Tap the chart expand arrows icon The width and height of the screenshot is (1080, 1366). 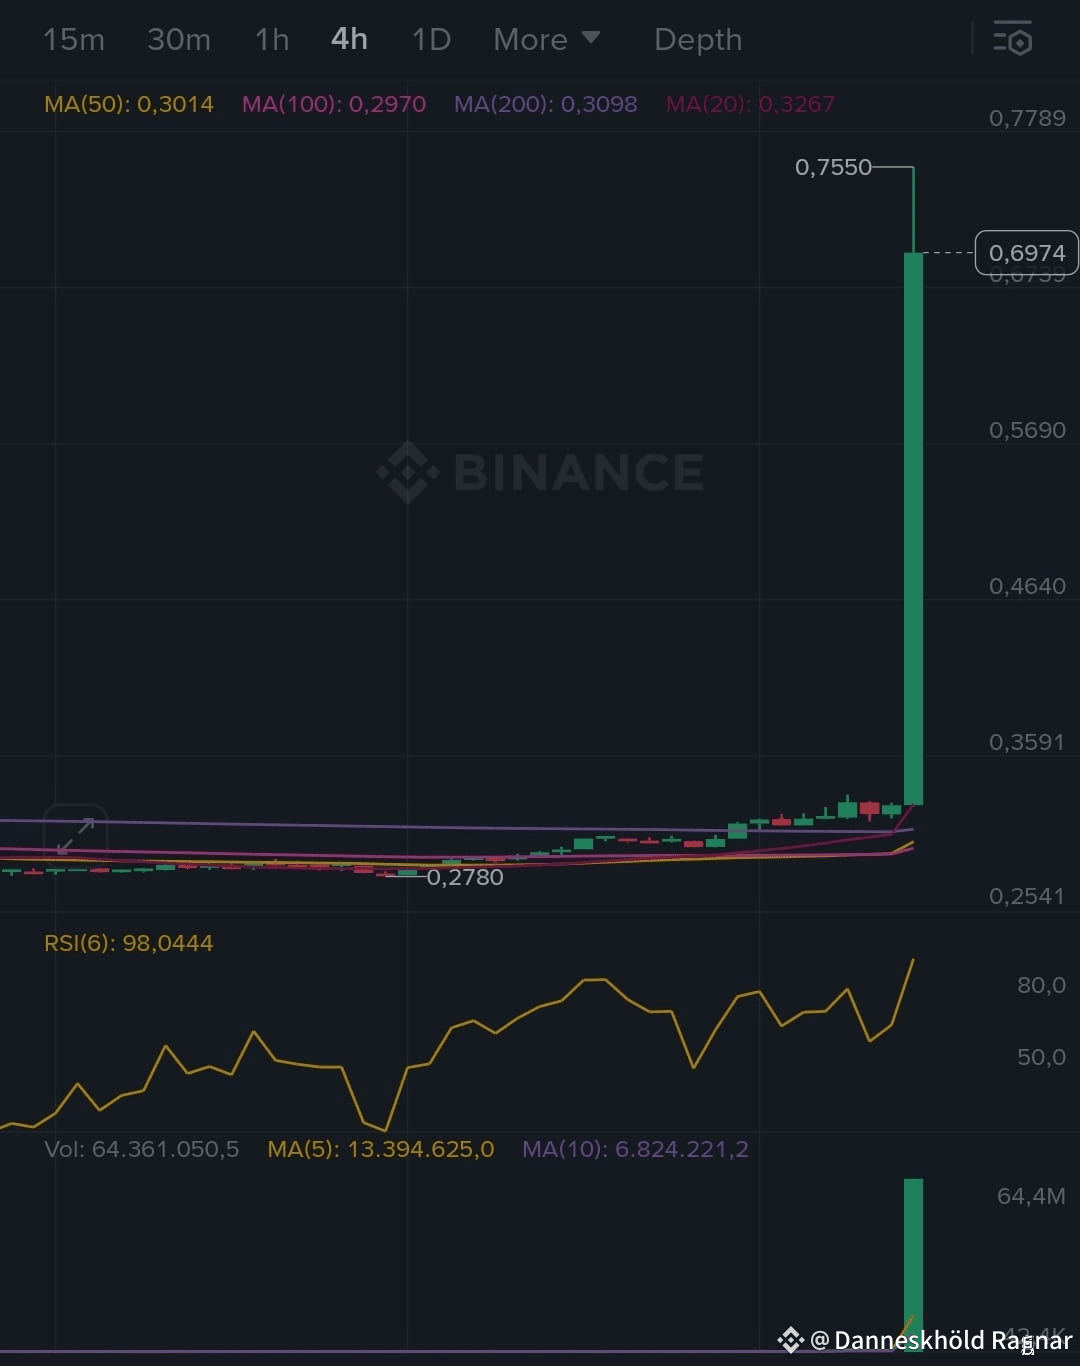tap(76, 836)
